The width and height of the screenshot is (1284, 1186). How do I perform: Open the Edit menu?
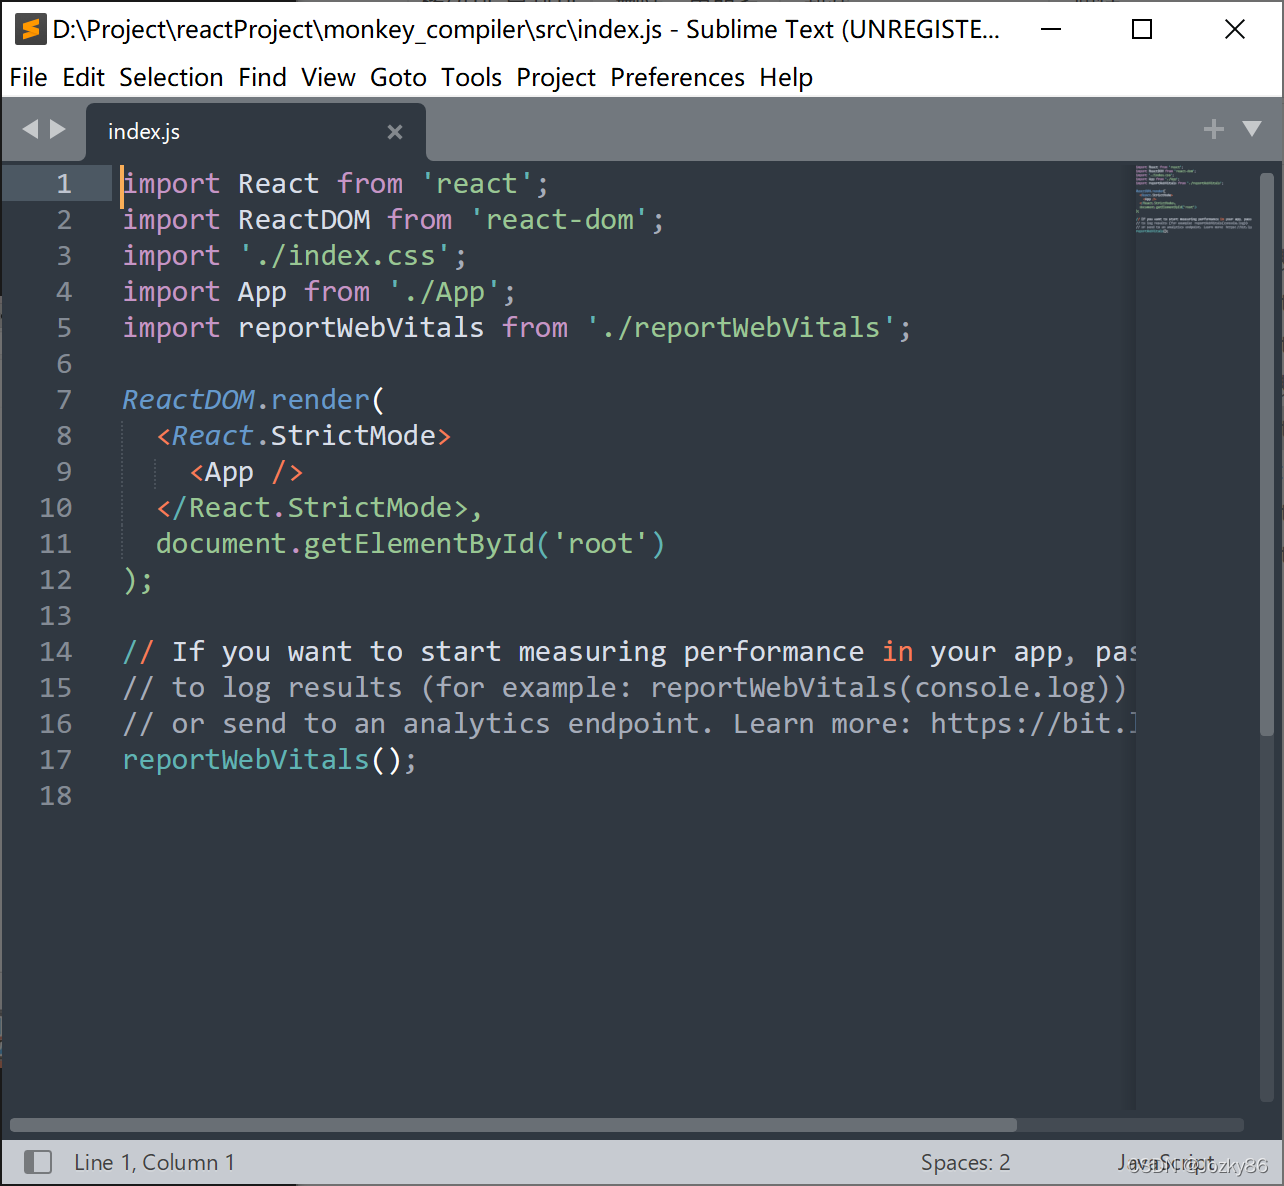click(x=83, y=77)
